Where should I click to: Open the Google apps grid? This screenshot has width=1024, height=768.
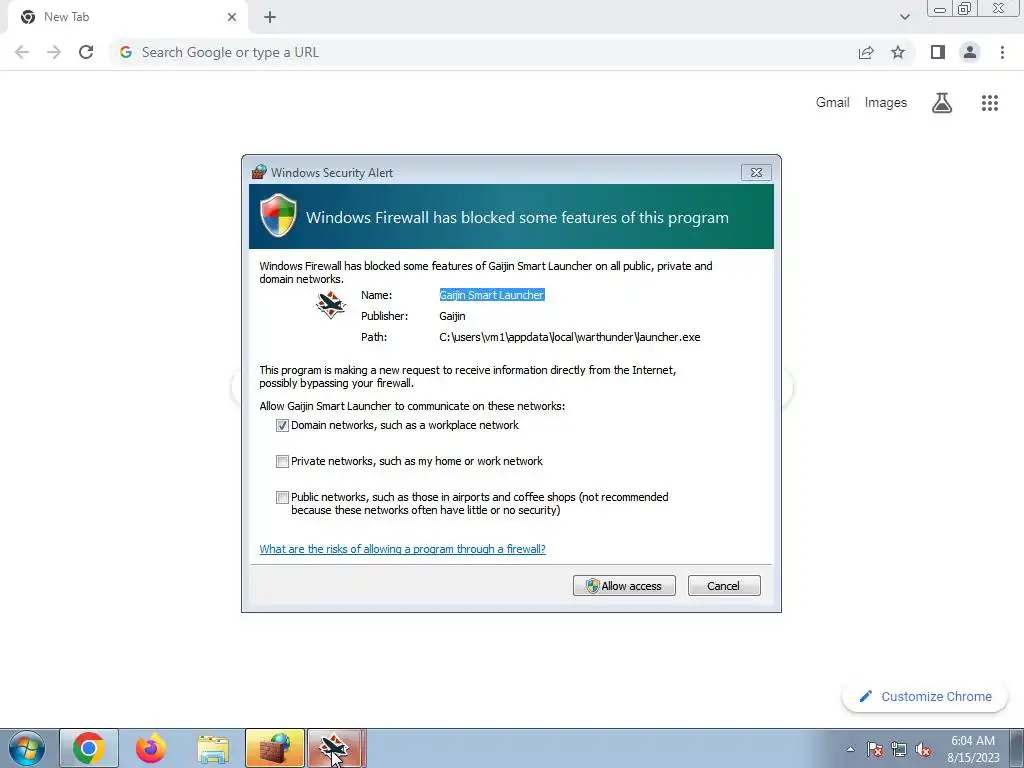coord(989,103)
